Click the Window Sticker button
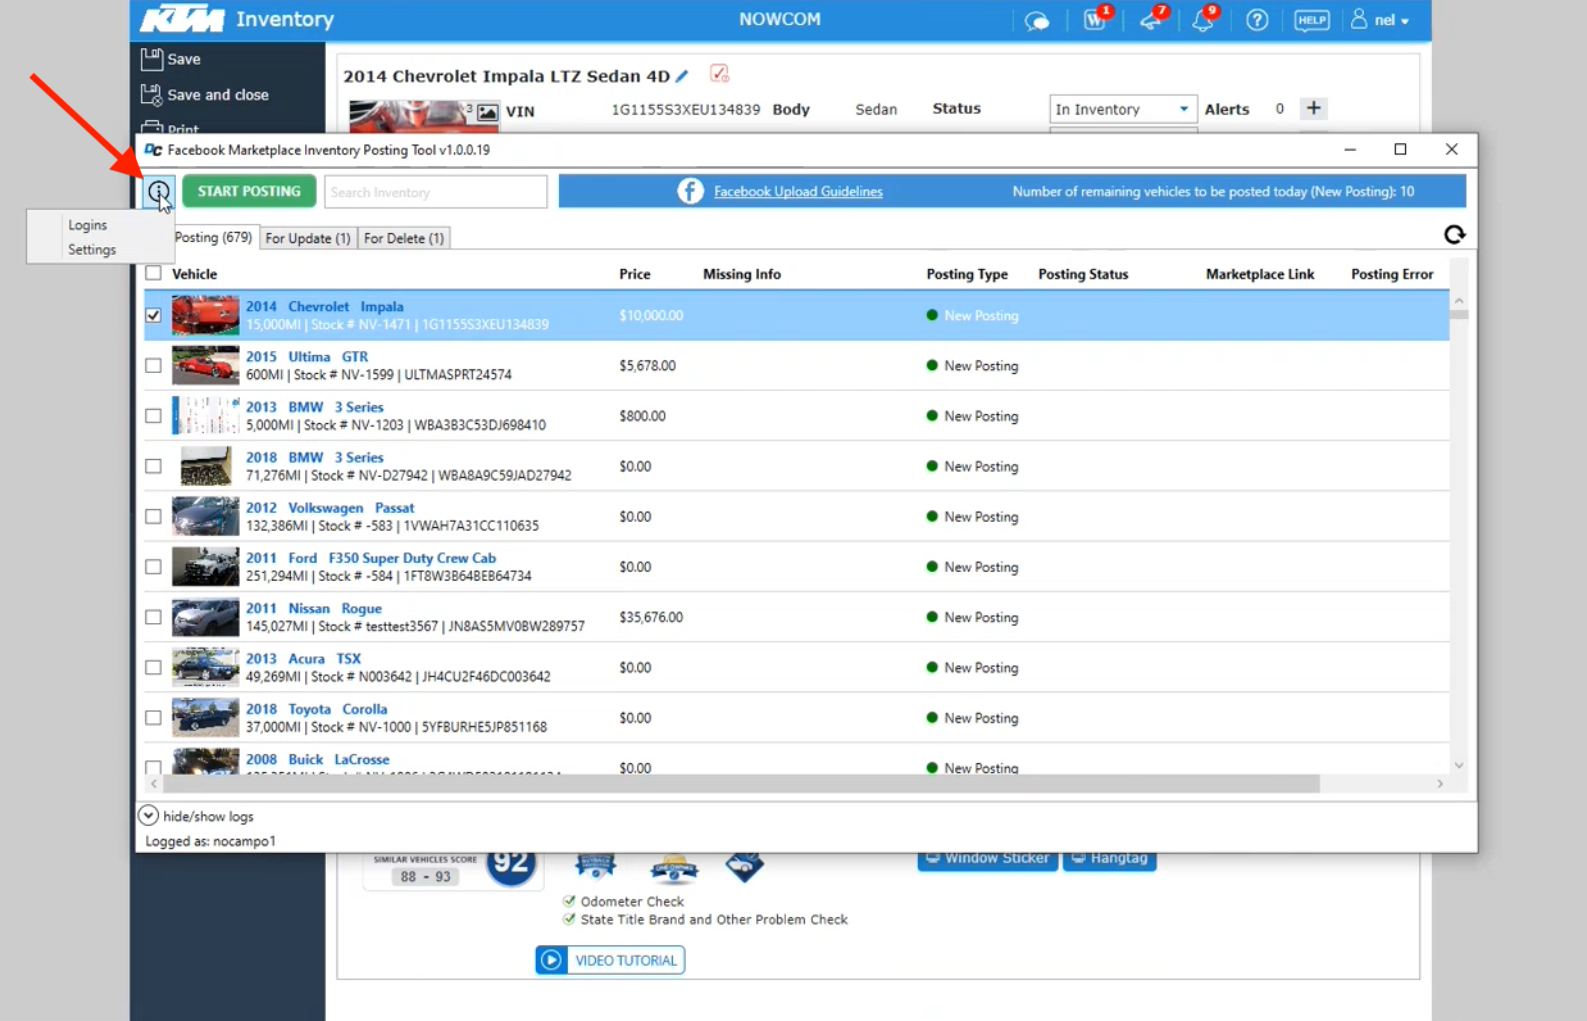This screenshot has width=1587, height=1021. tap(987, 859)
